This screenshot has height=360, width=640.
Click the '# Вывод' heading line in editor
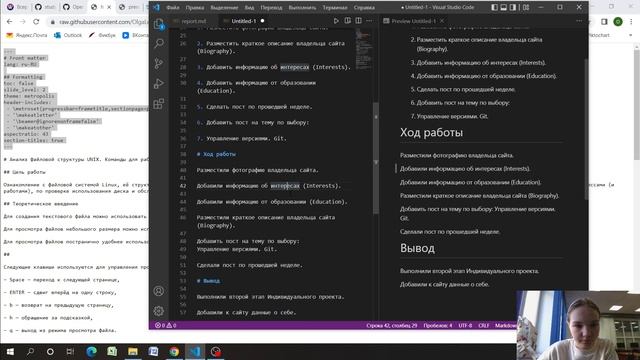[x=208, y=281]
